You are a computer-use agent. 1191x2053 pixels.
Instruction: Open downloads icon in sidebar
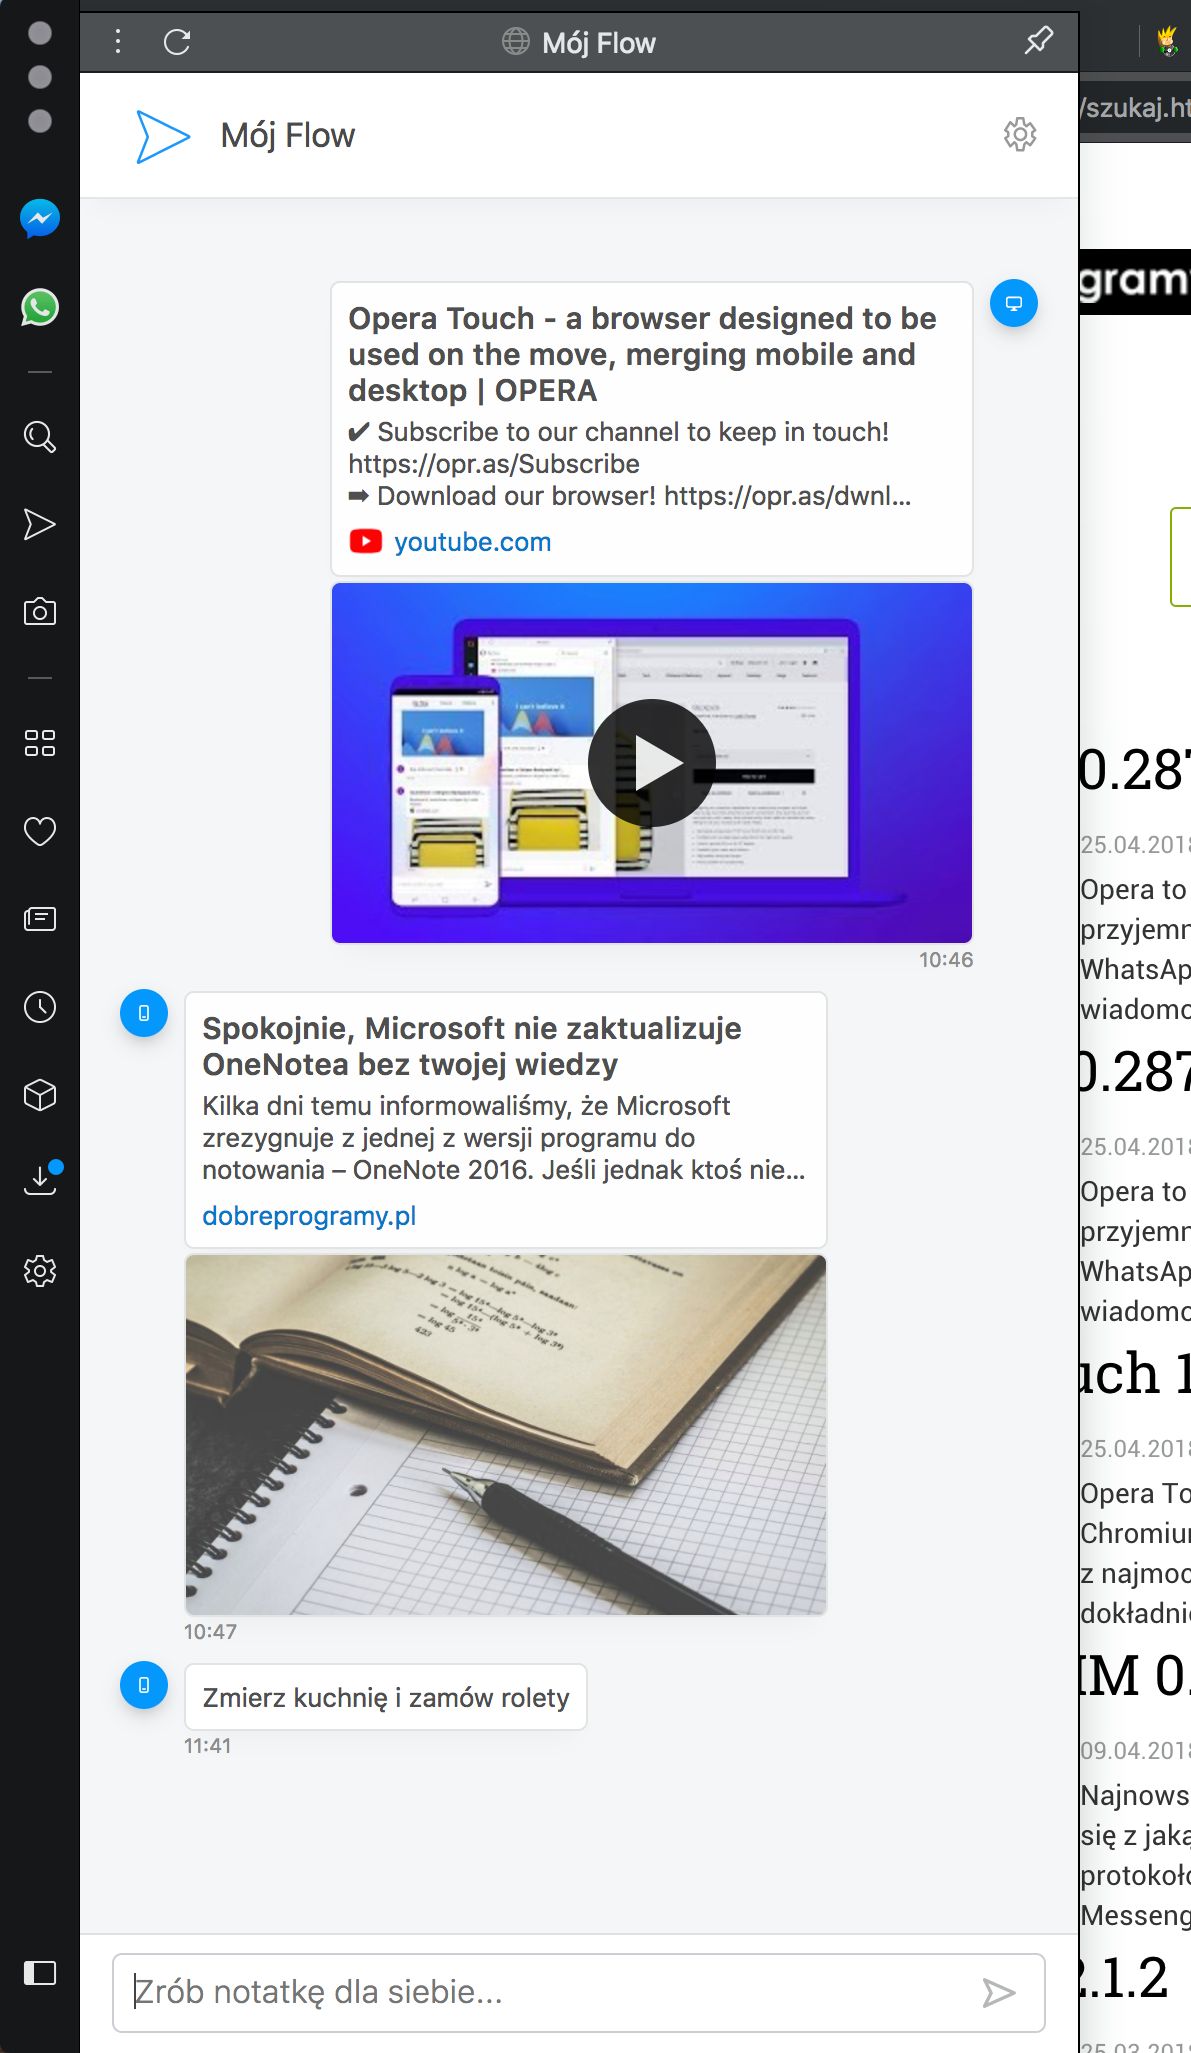pos(41,1180)
